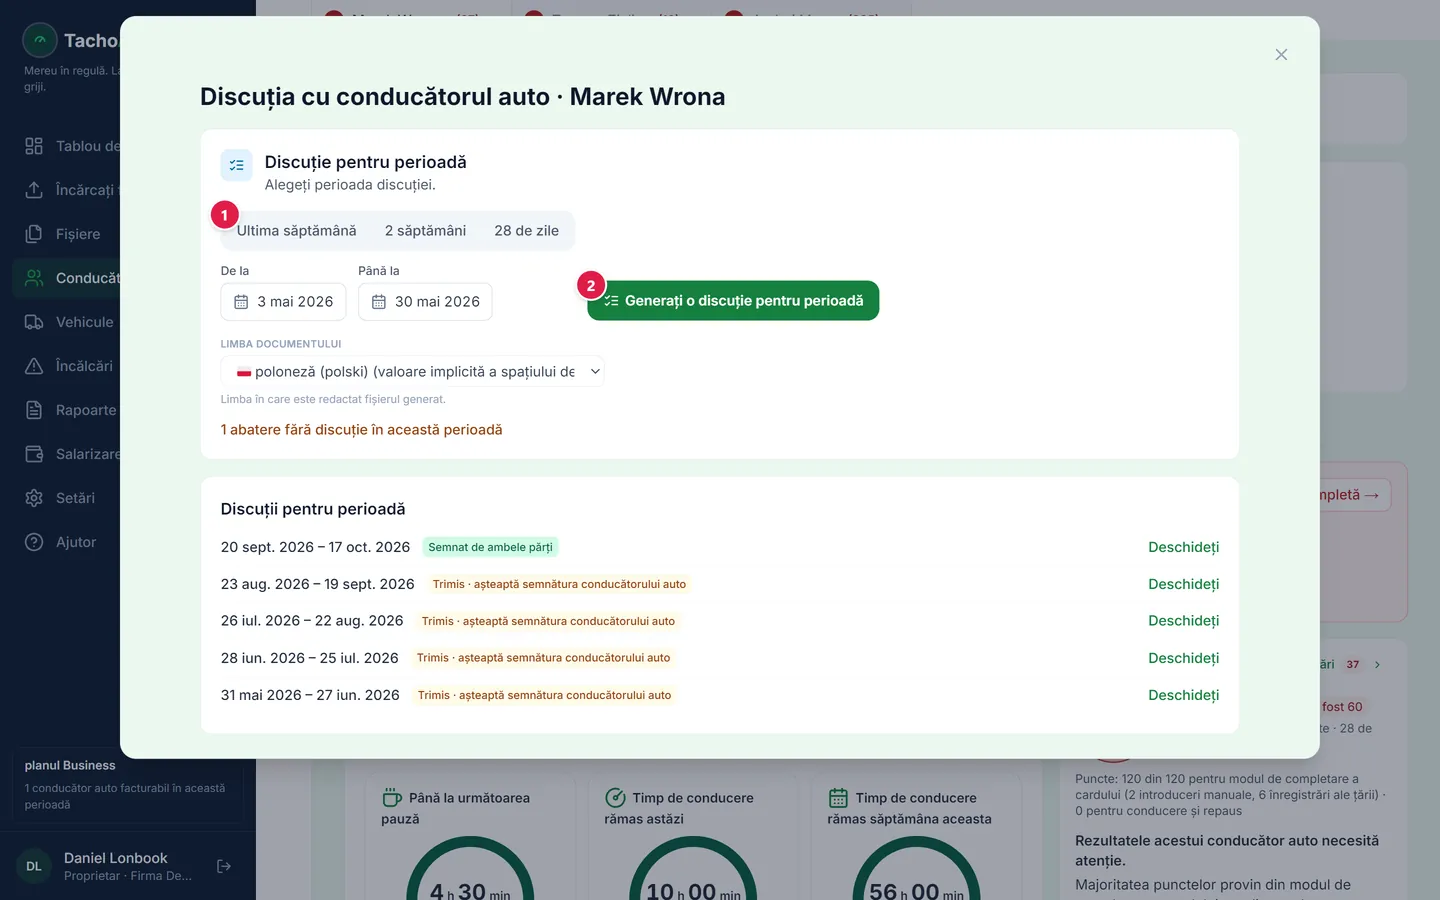
Task: Click the DL user avatar
Action: coord(34,866)
